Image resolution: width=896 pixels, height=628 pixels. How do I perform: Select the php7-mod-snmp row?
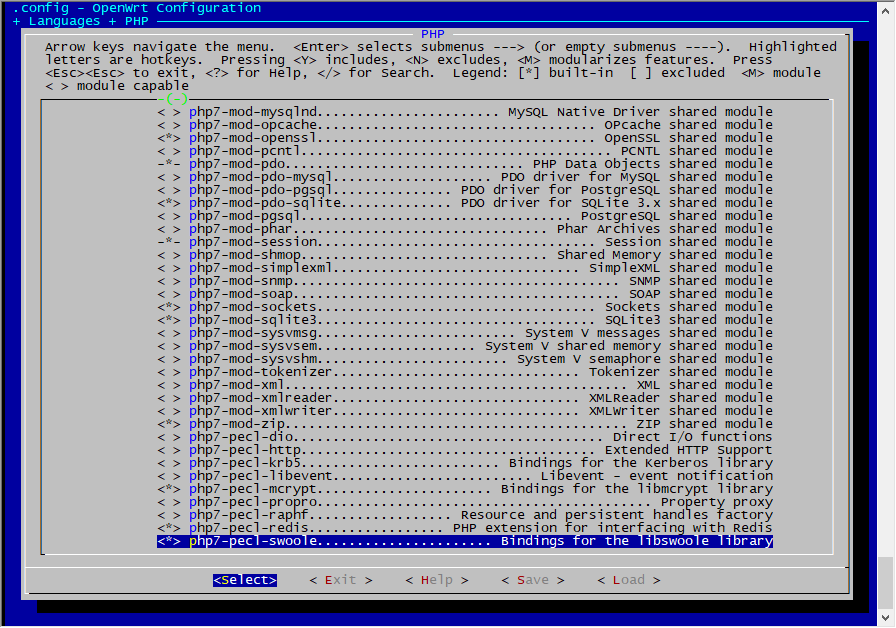(465, 281)
